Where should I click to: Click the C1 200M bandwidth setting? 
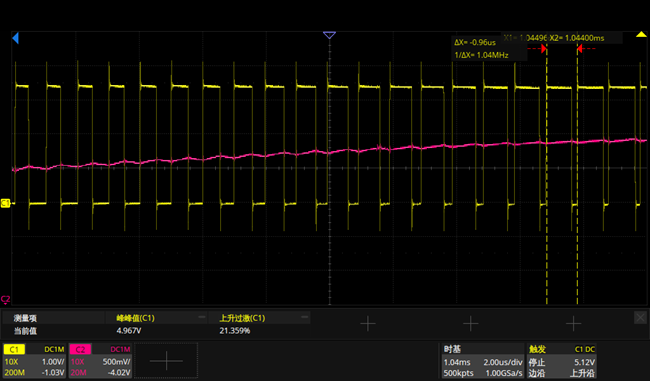(15, 372)
